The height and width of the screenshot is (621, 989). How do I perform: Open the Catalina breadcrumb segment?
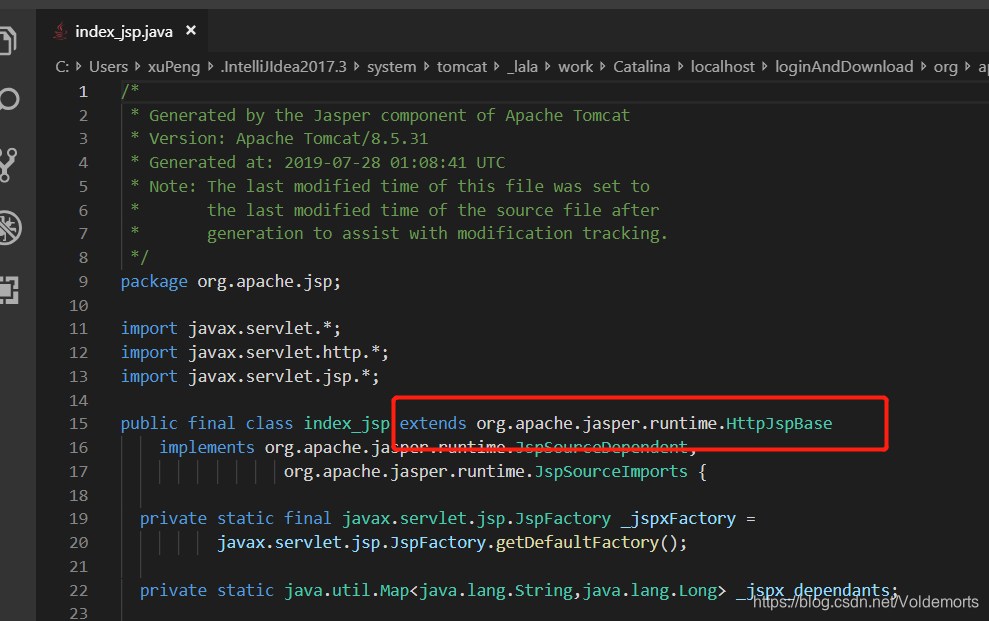[641, 67]
